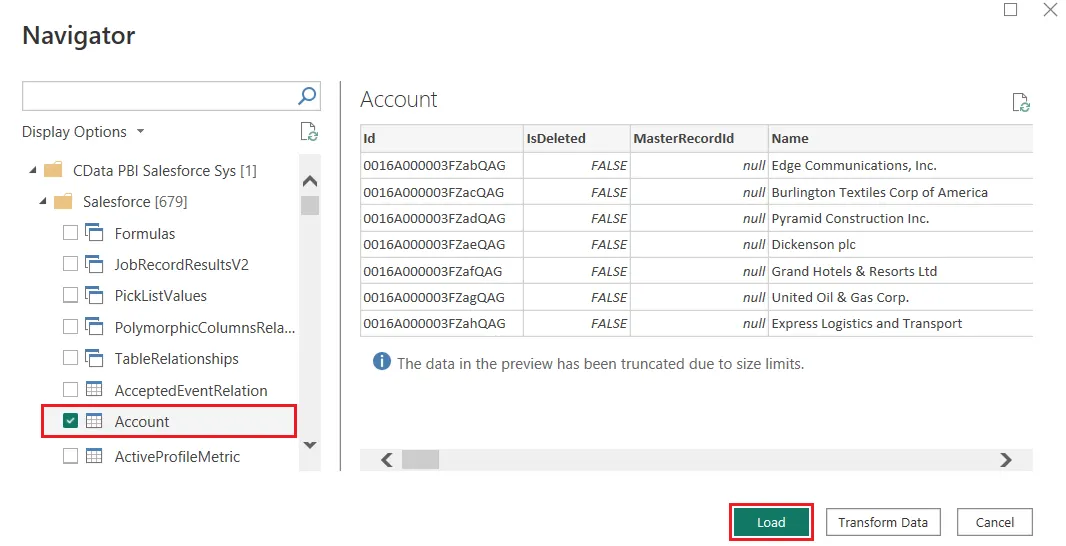Click the search magnifier icon
Image resolution: width=1066 pixels, height=546 pixels.
[307, 96]
